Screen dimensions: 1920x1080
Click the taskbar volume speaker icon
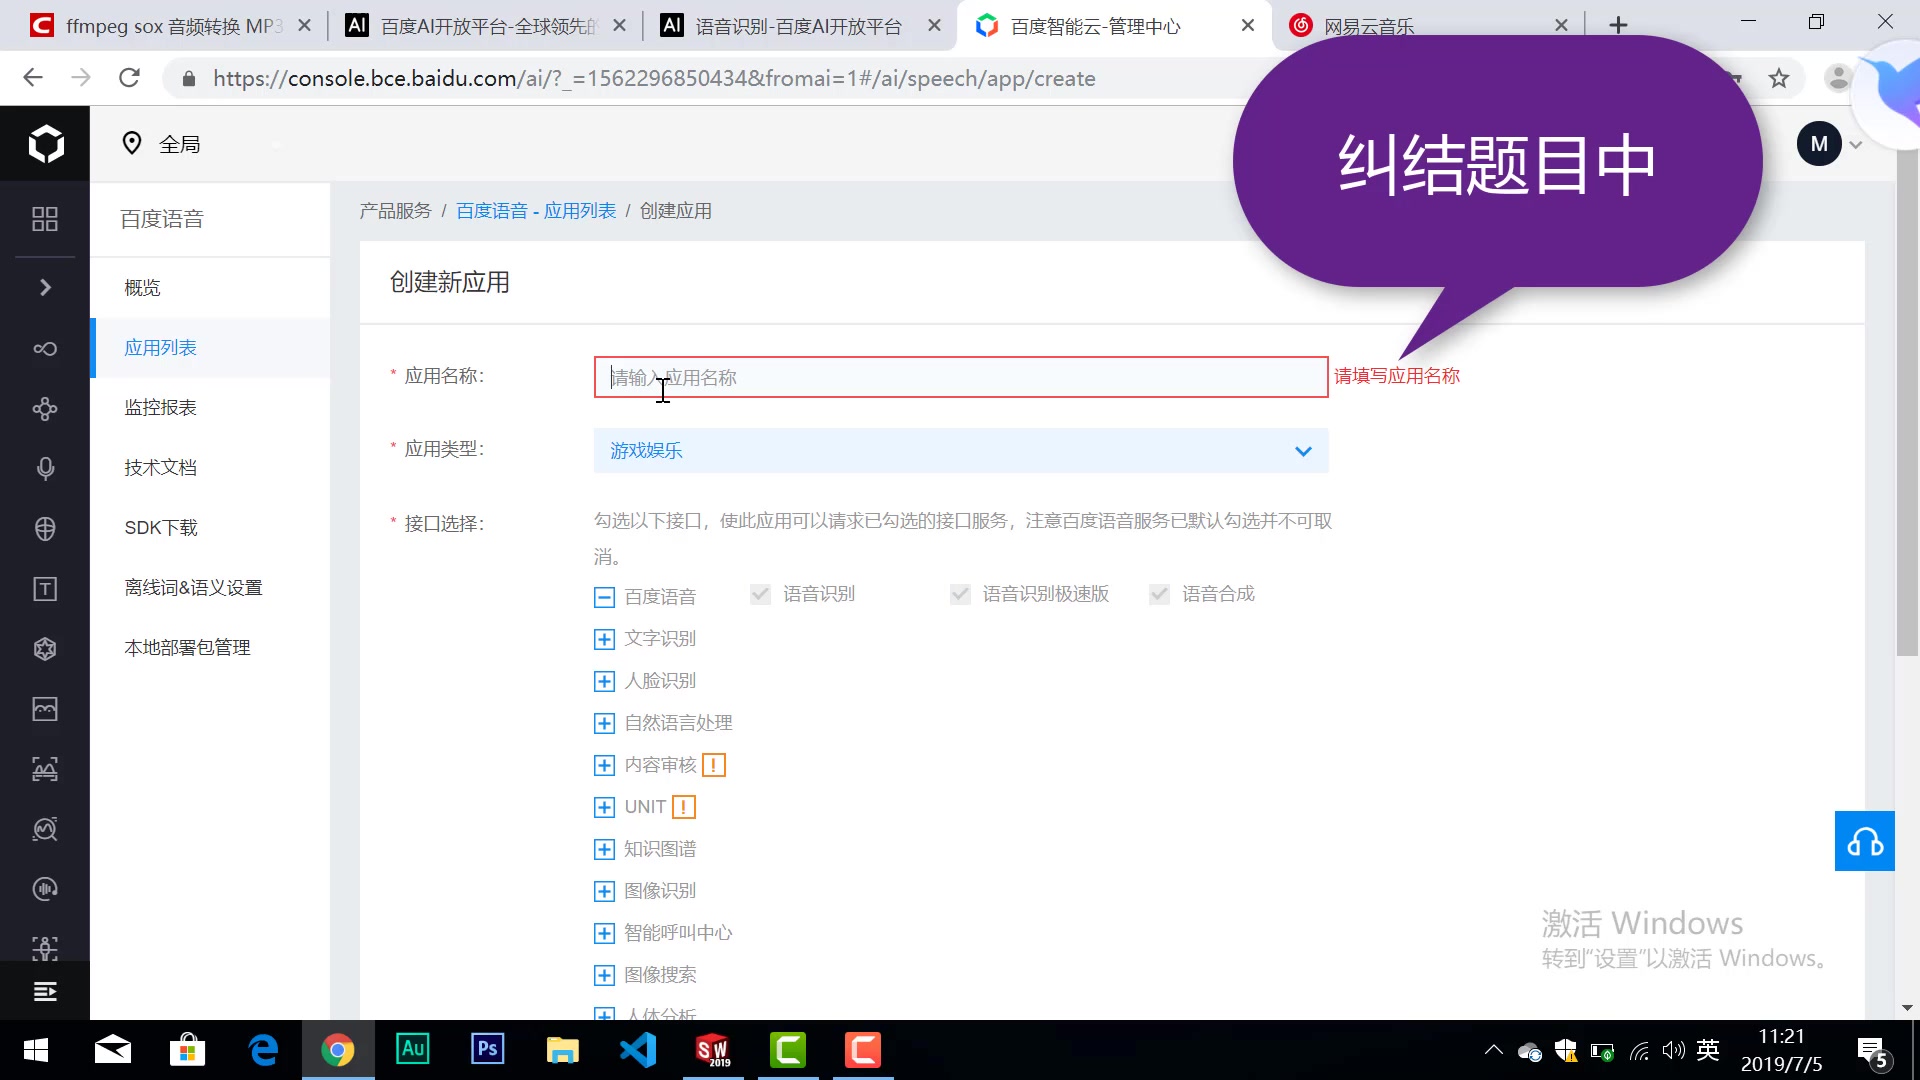1673,1051
